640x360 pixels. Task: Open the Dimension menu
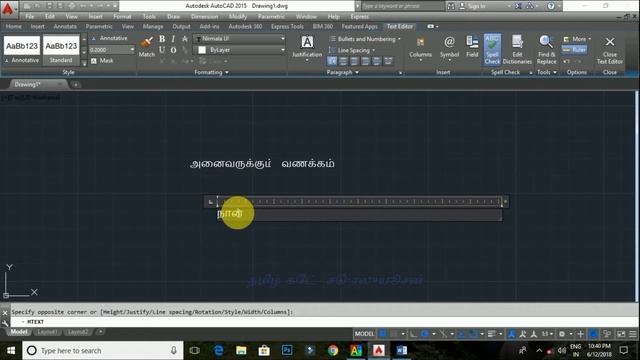204,16
